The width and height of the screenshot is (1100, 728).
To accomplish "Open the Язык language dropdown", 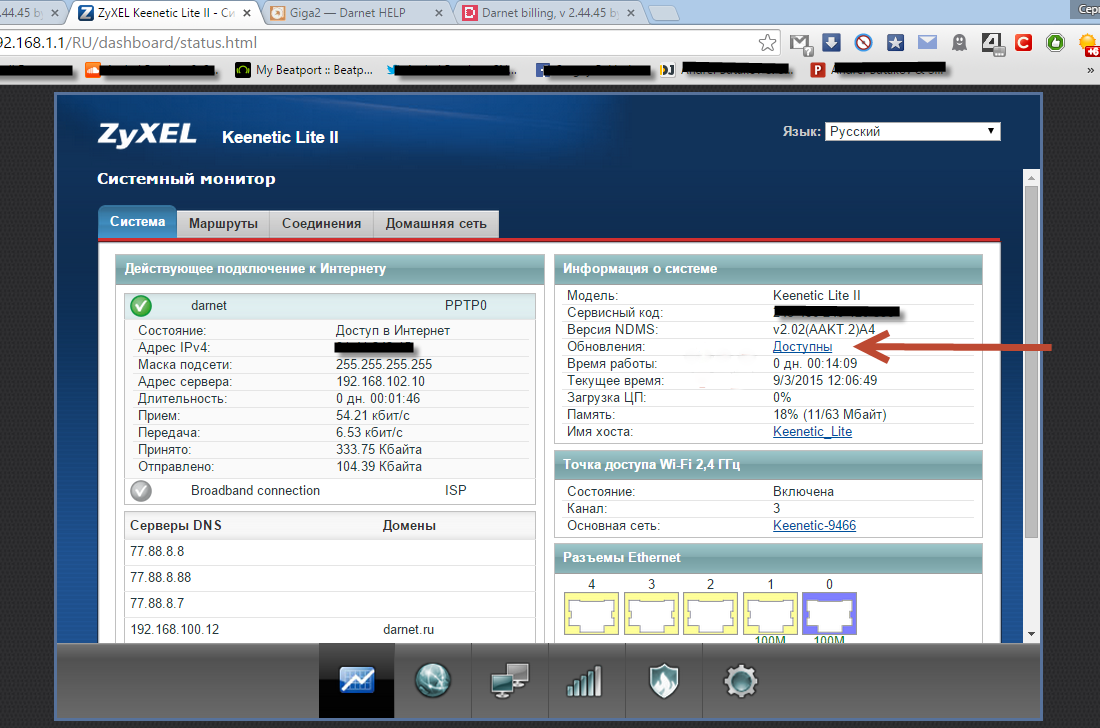I will [x=913, y=131].
